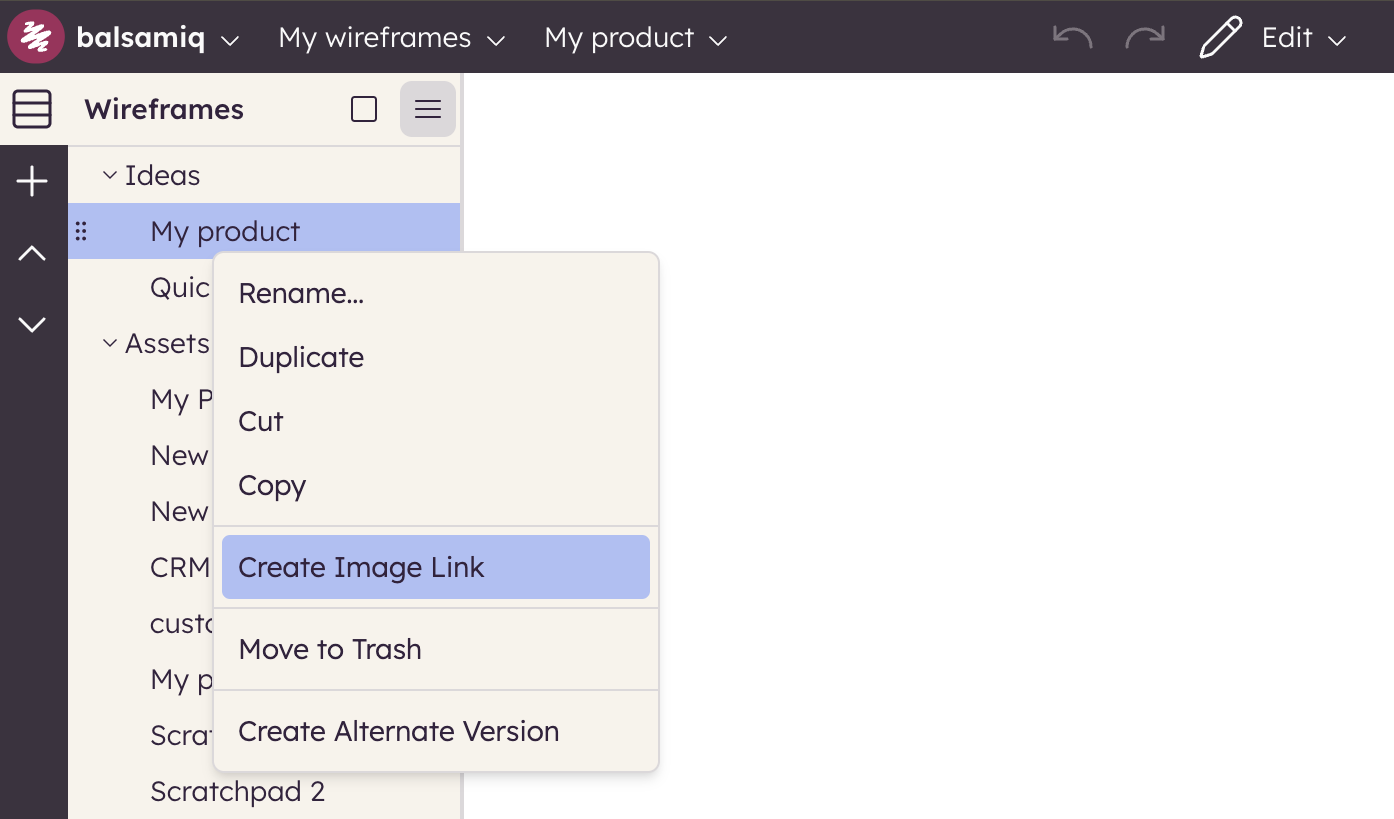Select Scratchpad 2 in the wireframes list
Screen dimensions: 1394x819
pyautogui.click(x=238, y=791)
